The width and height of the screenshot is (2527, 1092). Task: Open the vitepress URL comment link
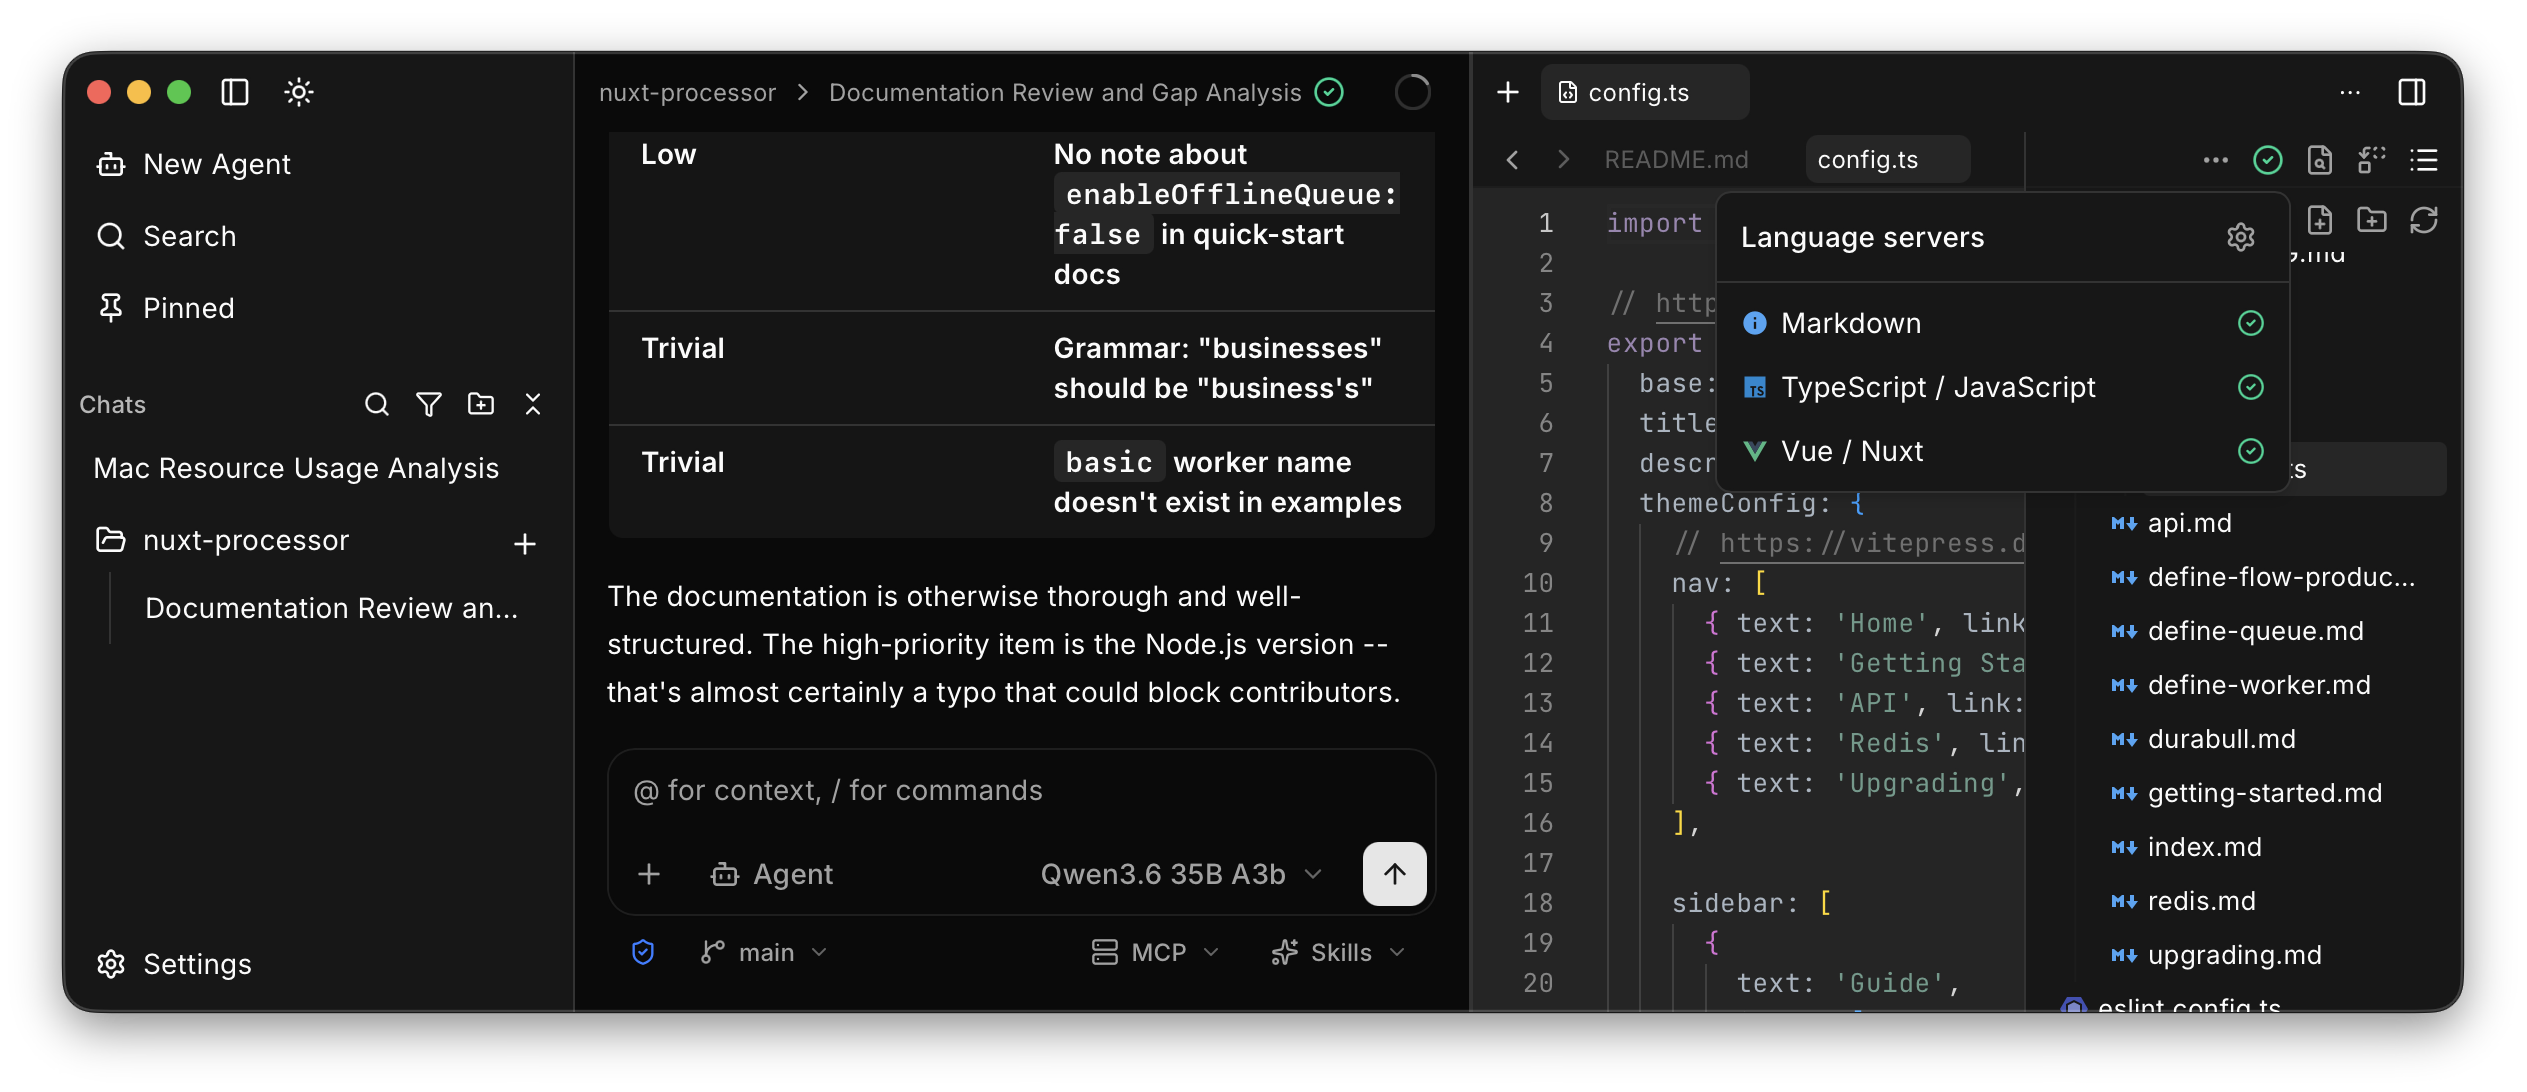pyautogui.click(x=1871, y=543)
